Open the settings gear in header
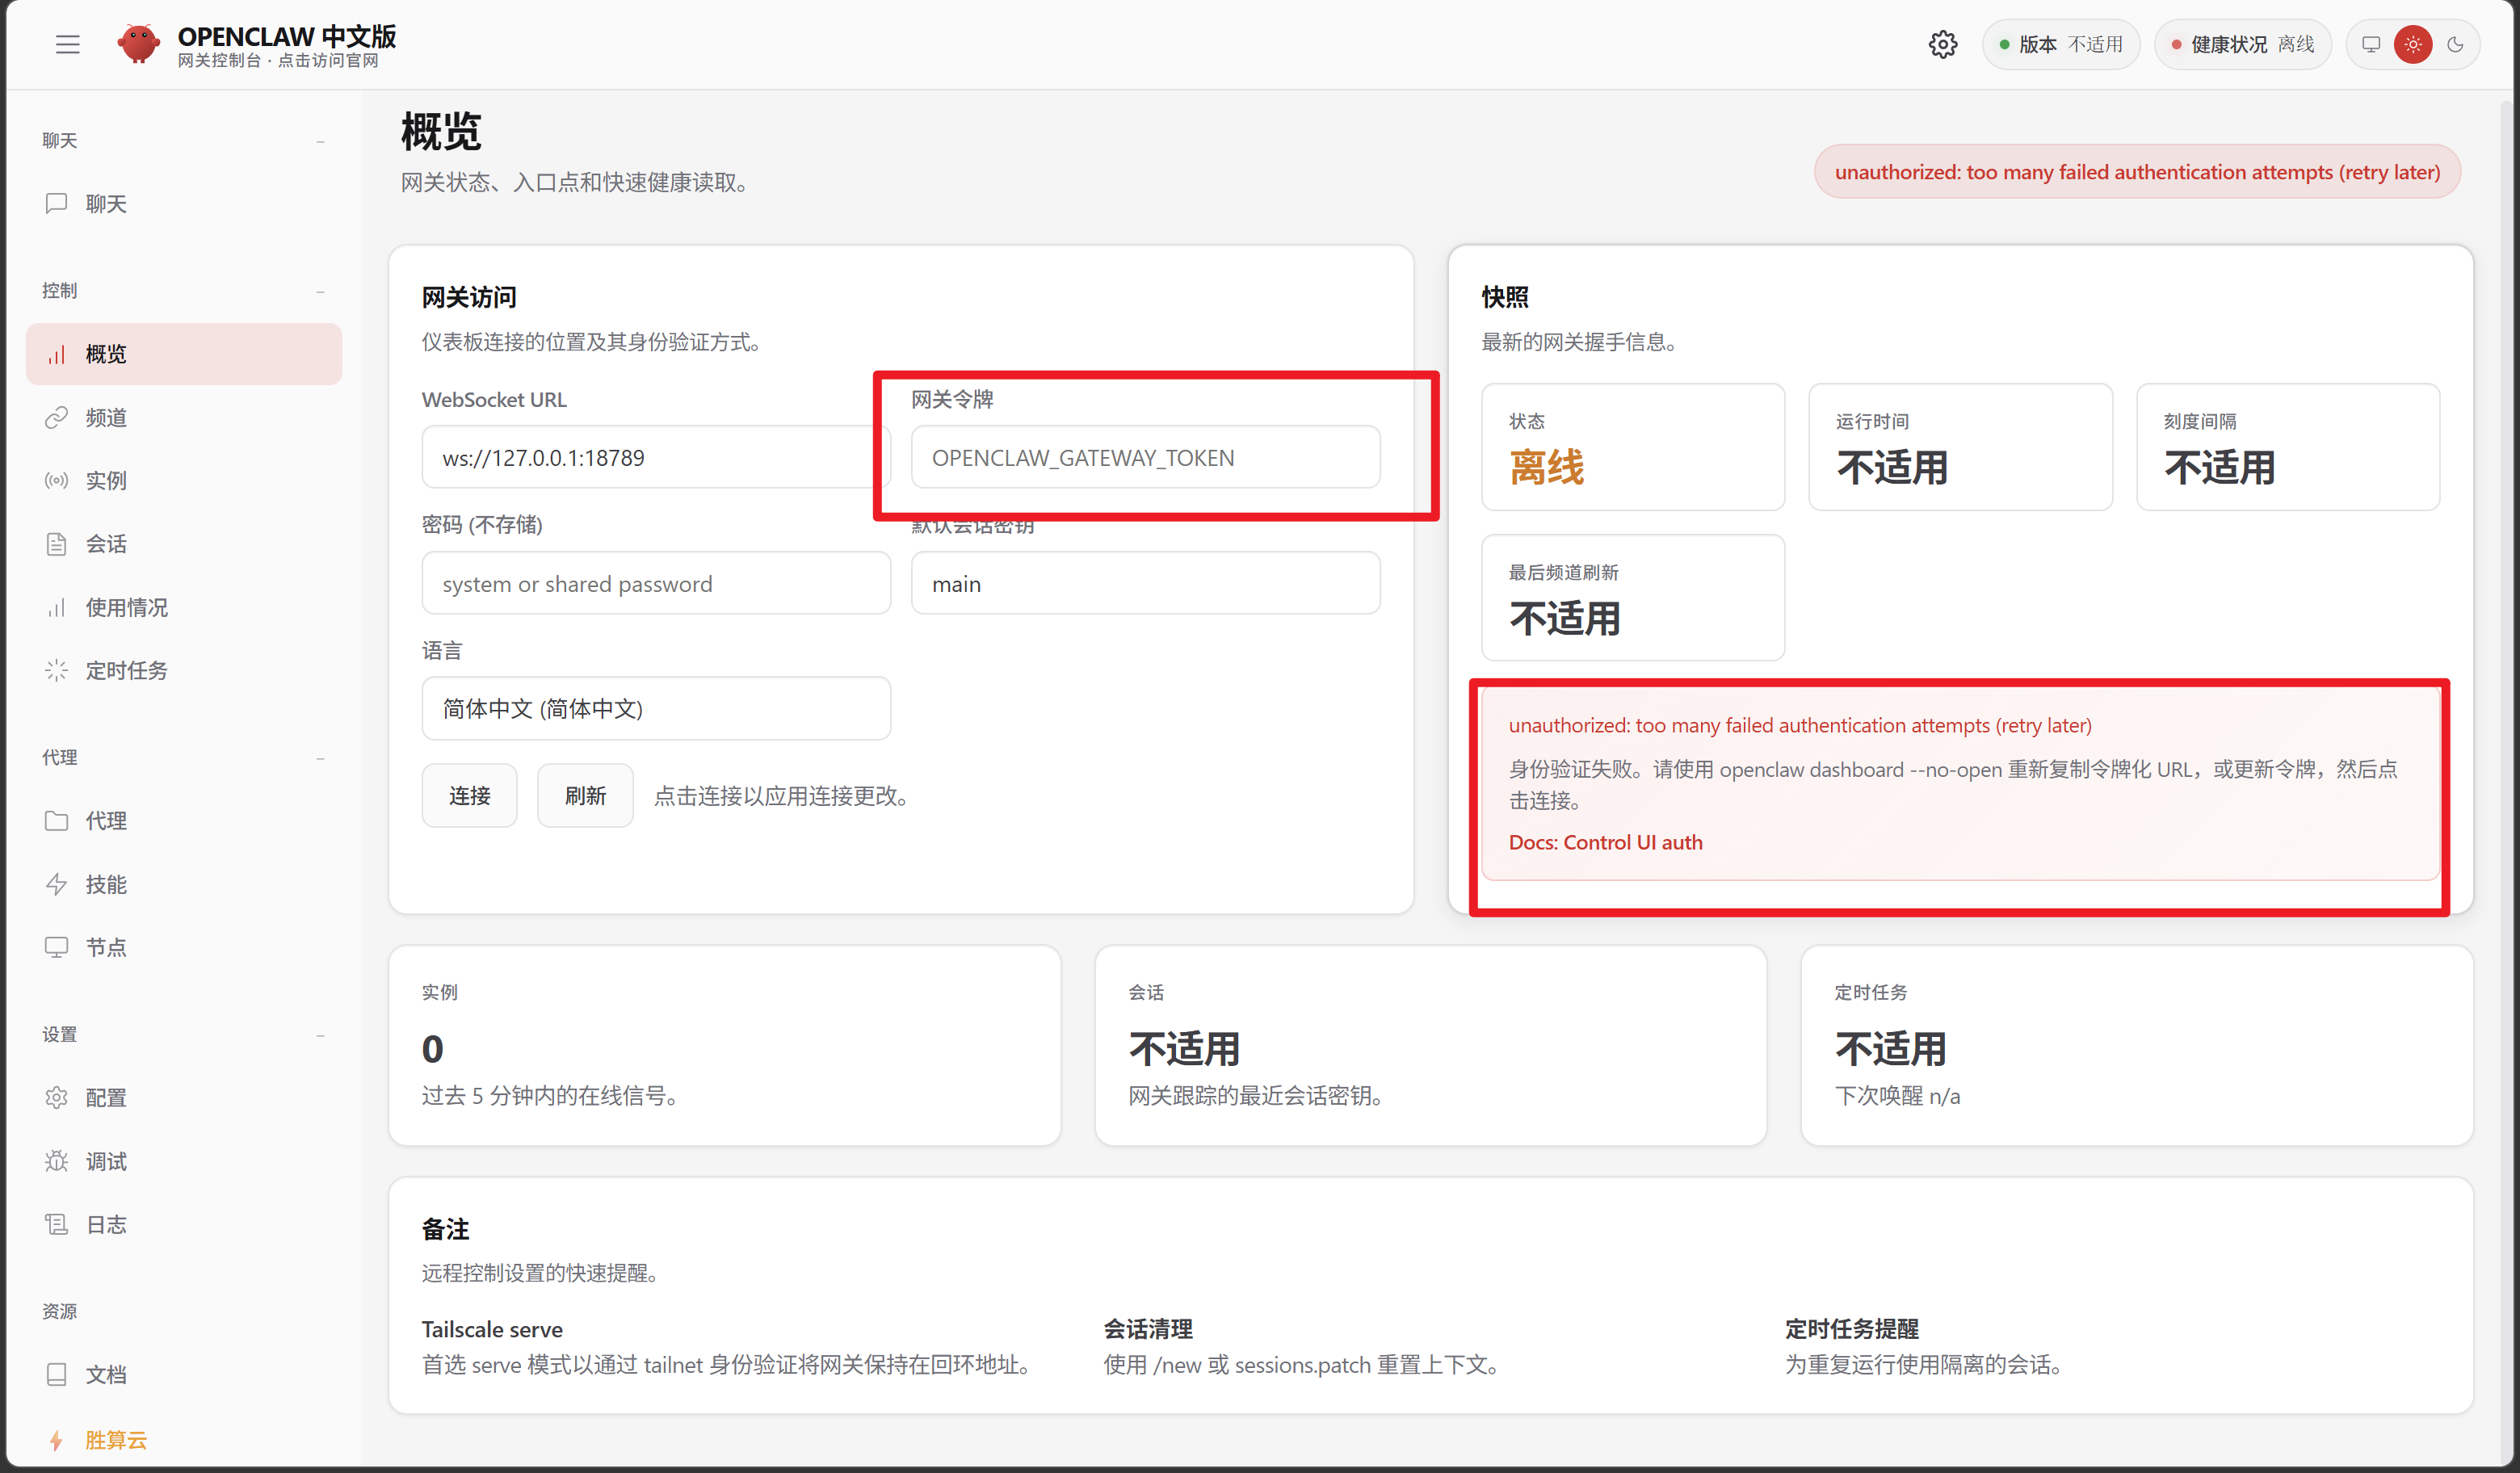 pyautogui.click(x=1942, y=44)
